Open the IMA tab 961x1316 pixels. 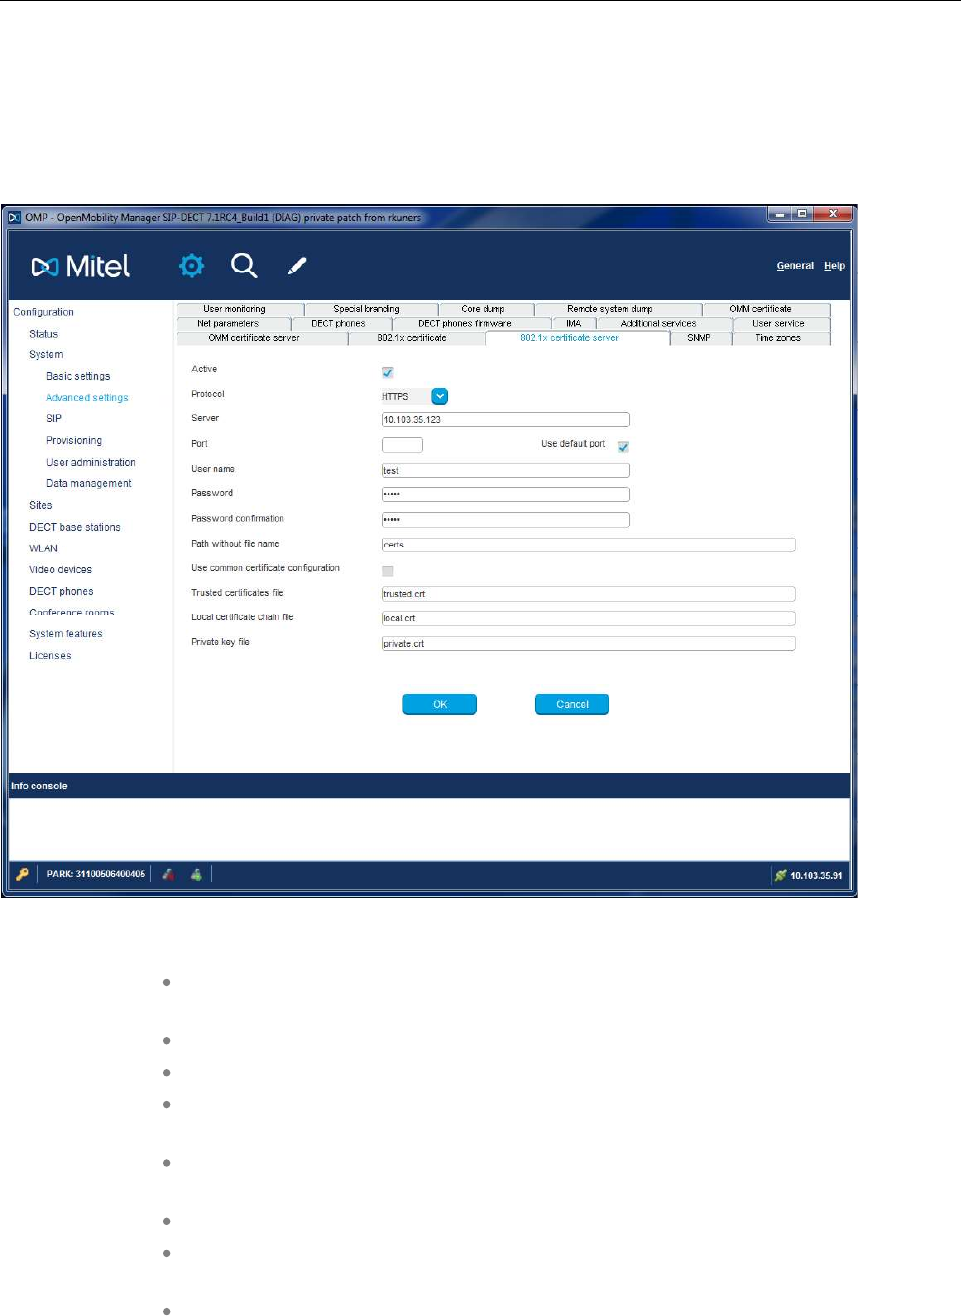pyautogui.click(x=573, y=323)
